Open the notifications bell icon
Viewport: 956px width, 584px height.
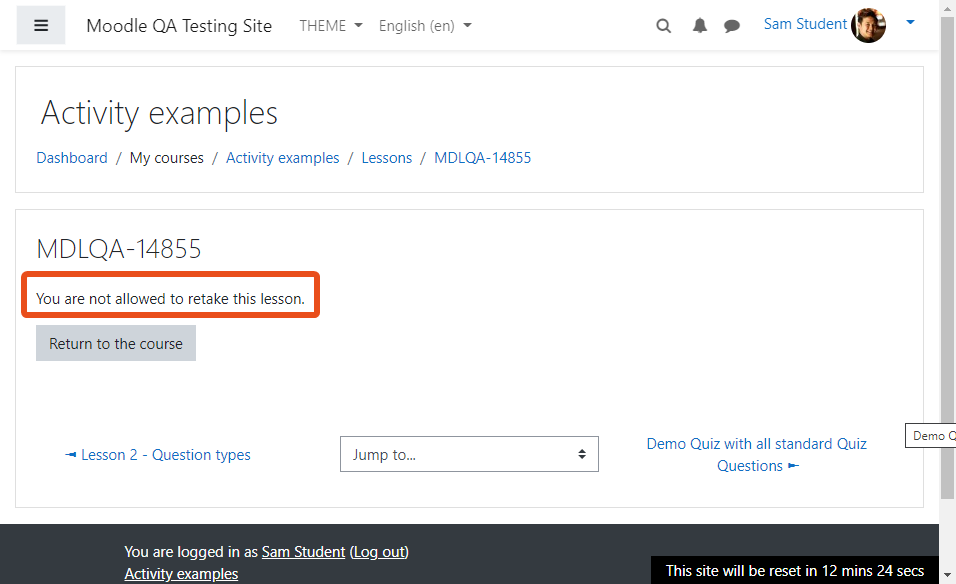click(x=700, y=26)
